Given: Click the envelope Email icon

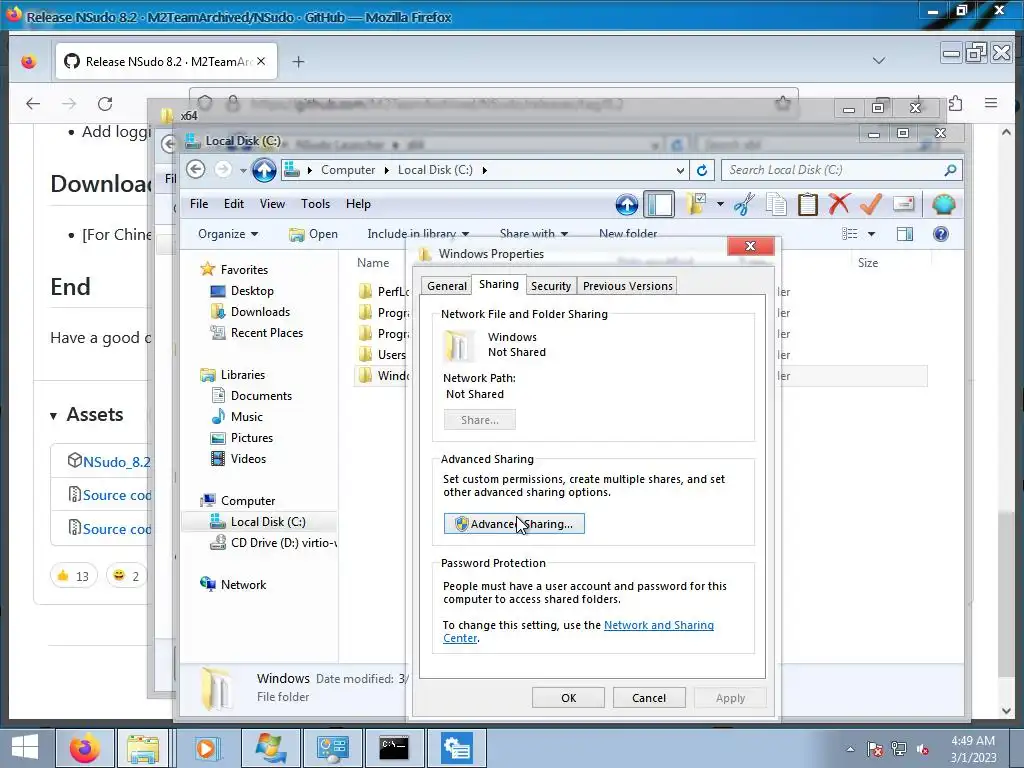Looking at the screenshot, I should coord(903,204).
